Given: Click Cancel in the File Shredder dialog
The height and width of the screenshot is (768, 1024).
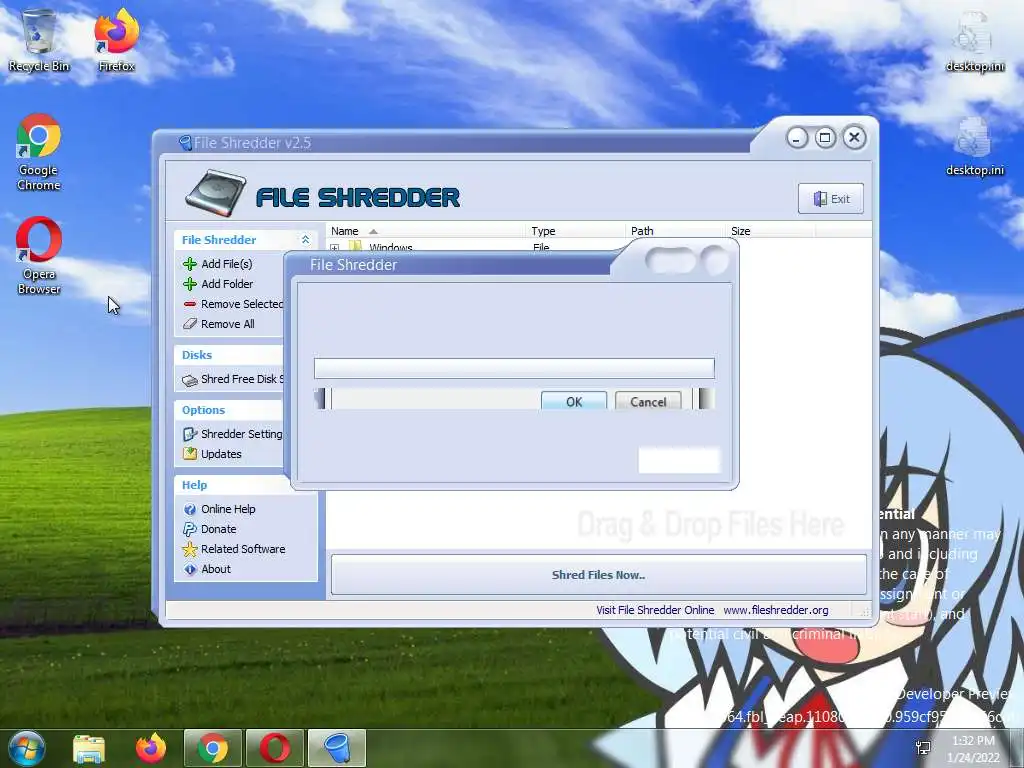Looking at the screenshot, I should [x=648, y=401].
